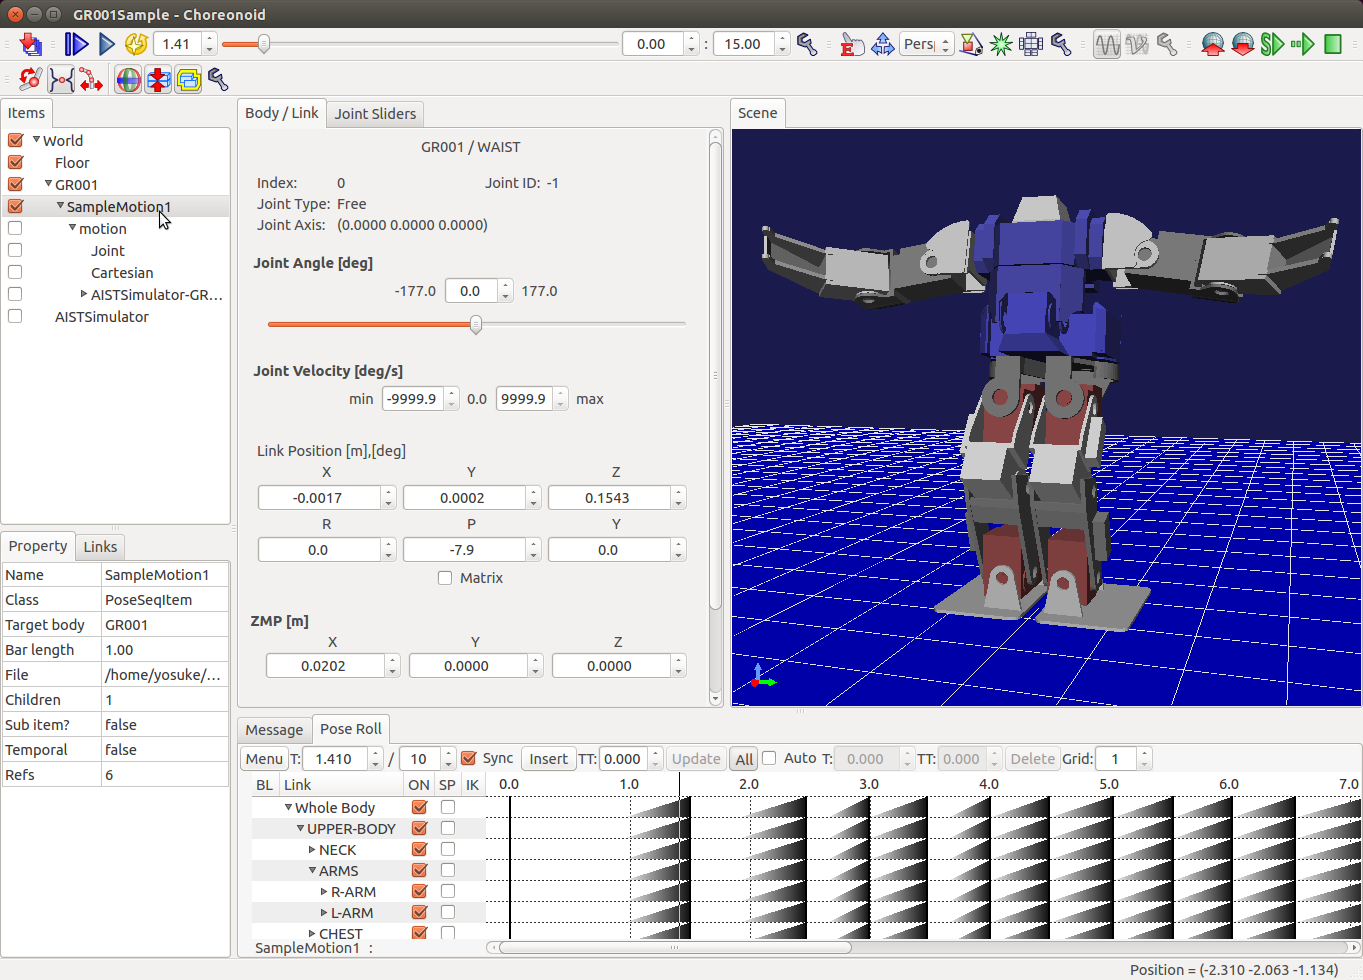Uncheck the Floor item checkbox

click(15, 162)
